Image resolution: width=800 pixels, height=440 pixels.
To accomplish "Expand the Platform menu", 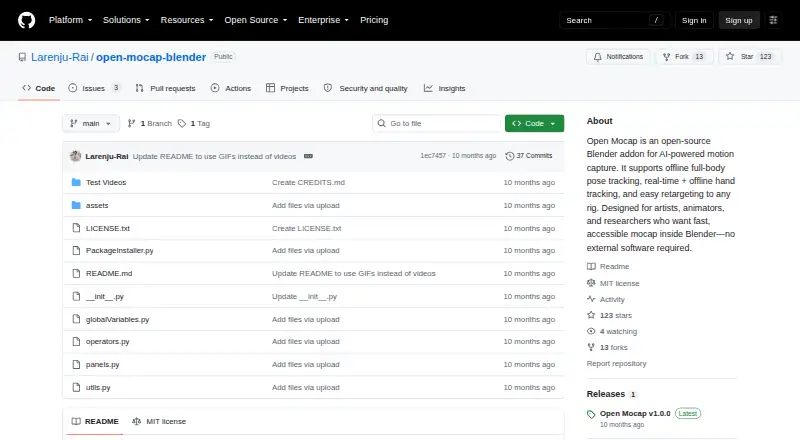I will pyautogui.click(x=70, y=20).
